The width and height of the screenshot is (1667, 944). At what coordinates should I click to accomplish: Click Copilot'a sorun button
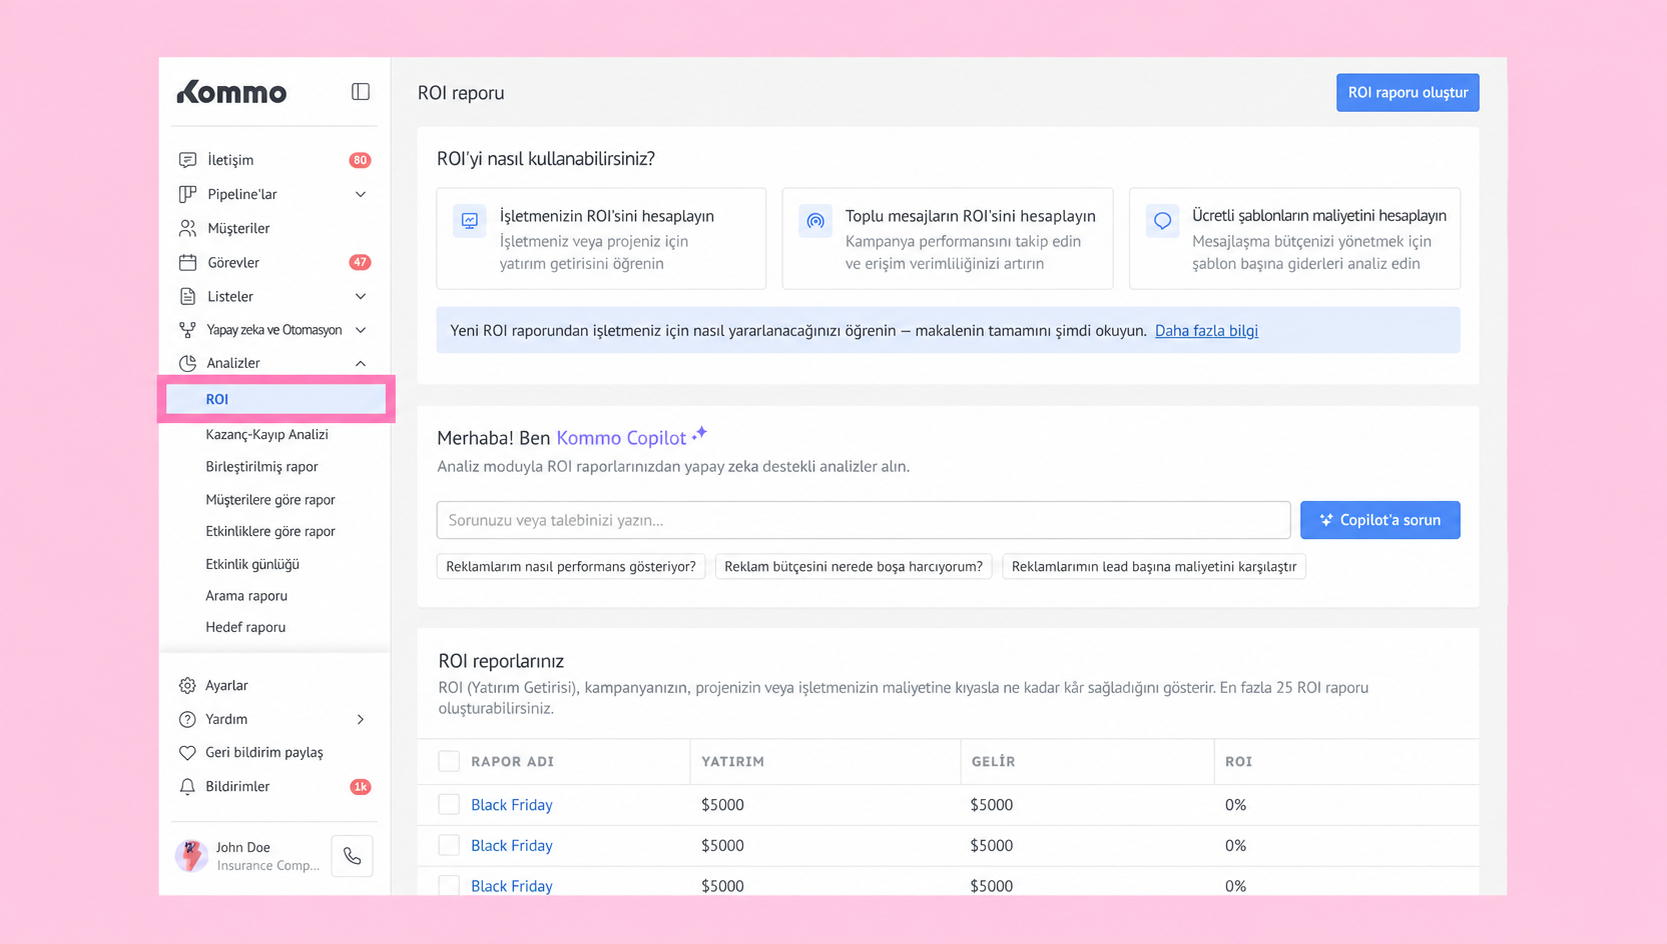(x=1380, y=520)
